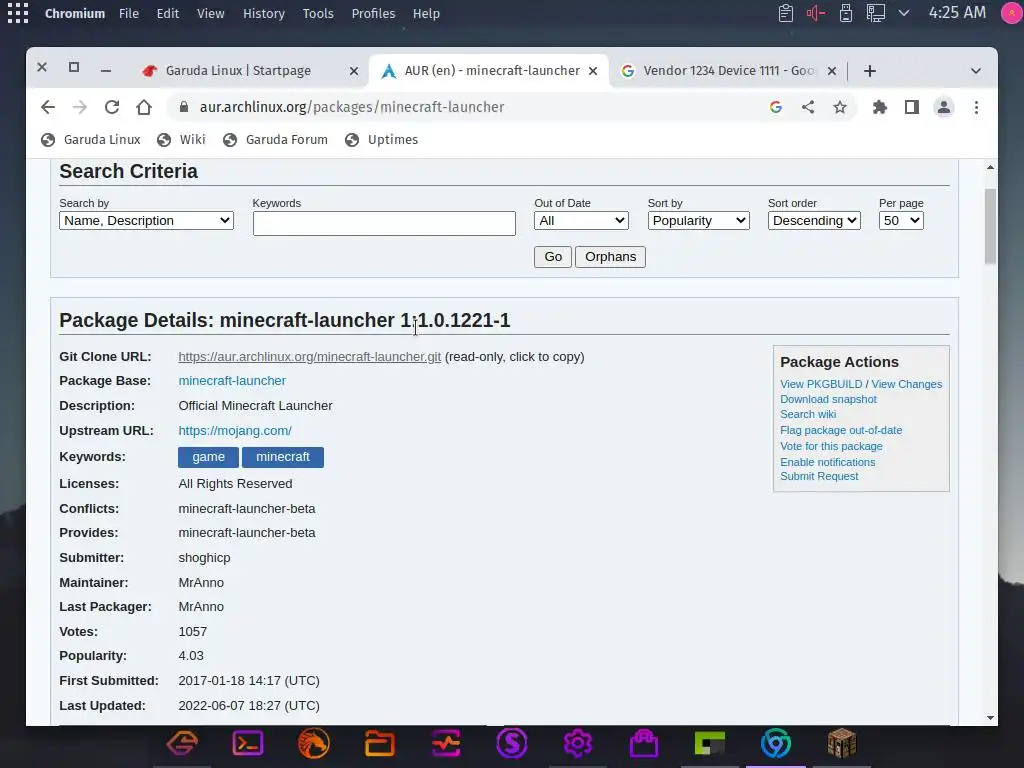Click the network display tray icon
The width and height of the screenshot is (1024, 768).
876,13
